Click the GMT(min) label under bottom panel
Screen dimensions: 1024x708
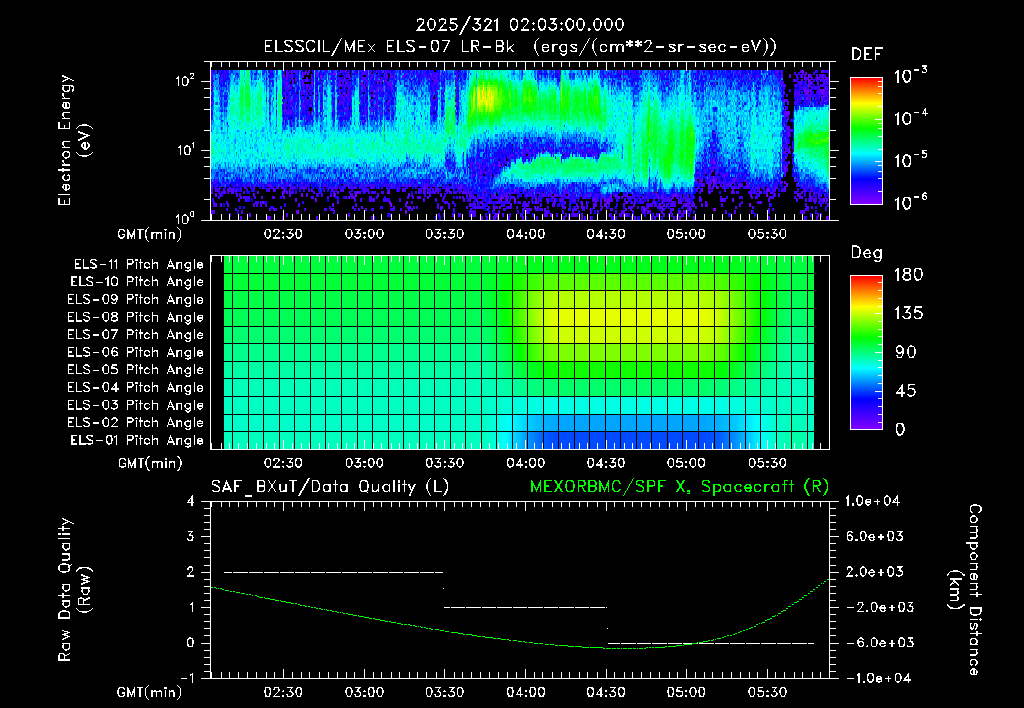click(150, 692)
